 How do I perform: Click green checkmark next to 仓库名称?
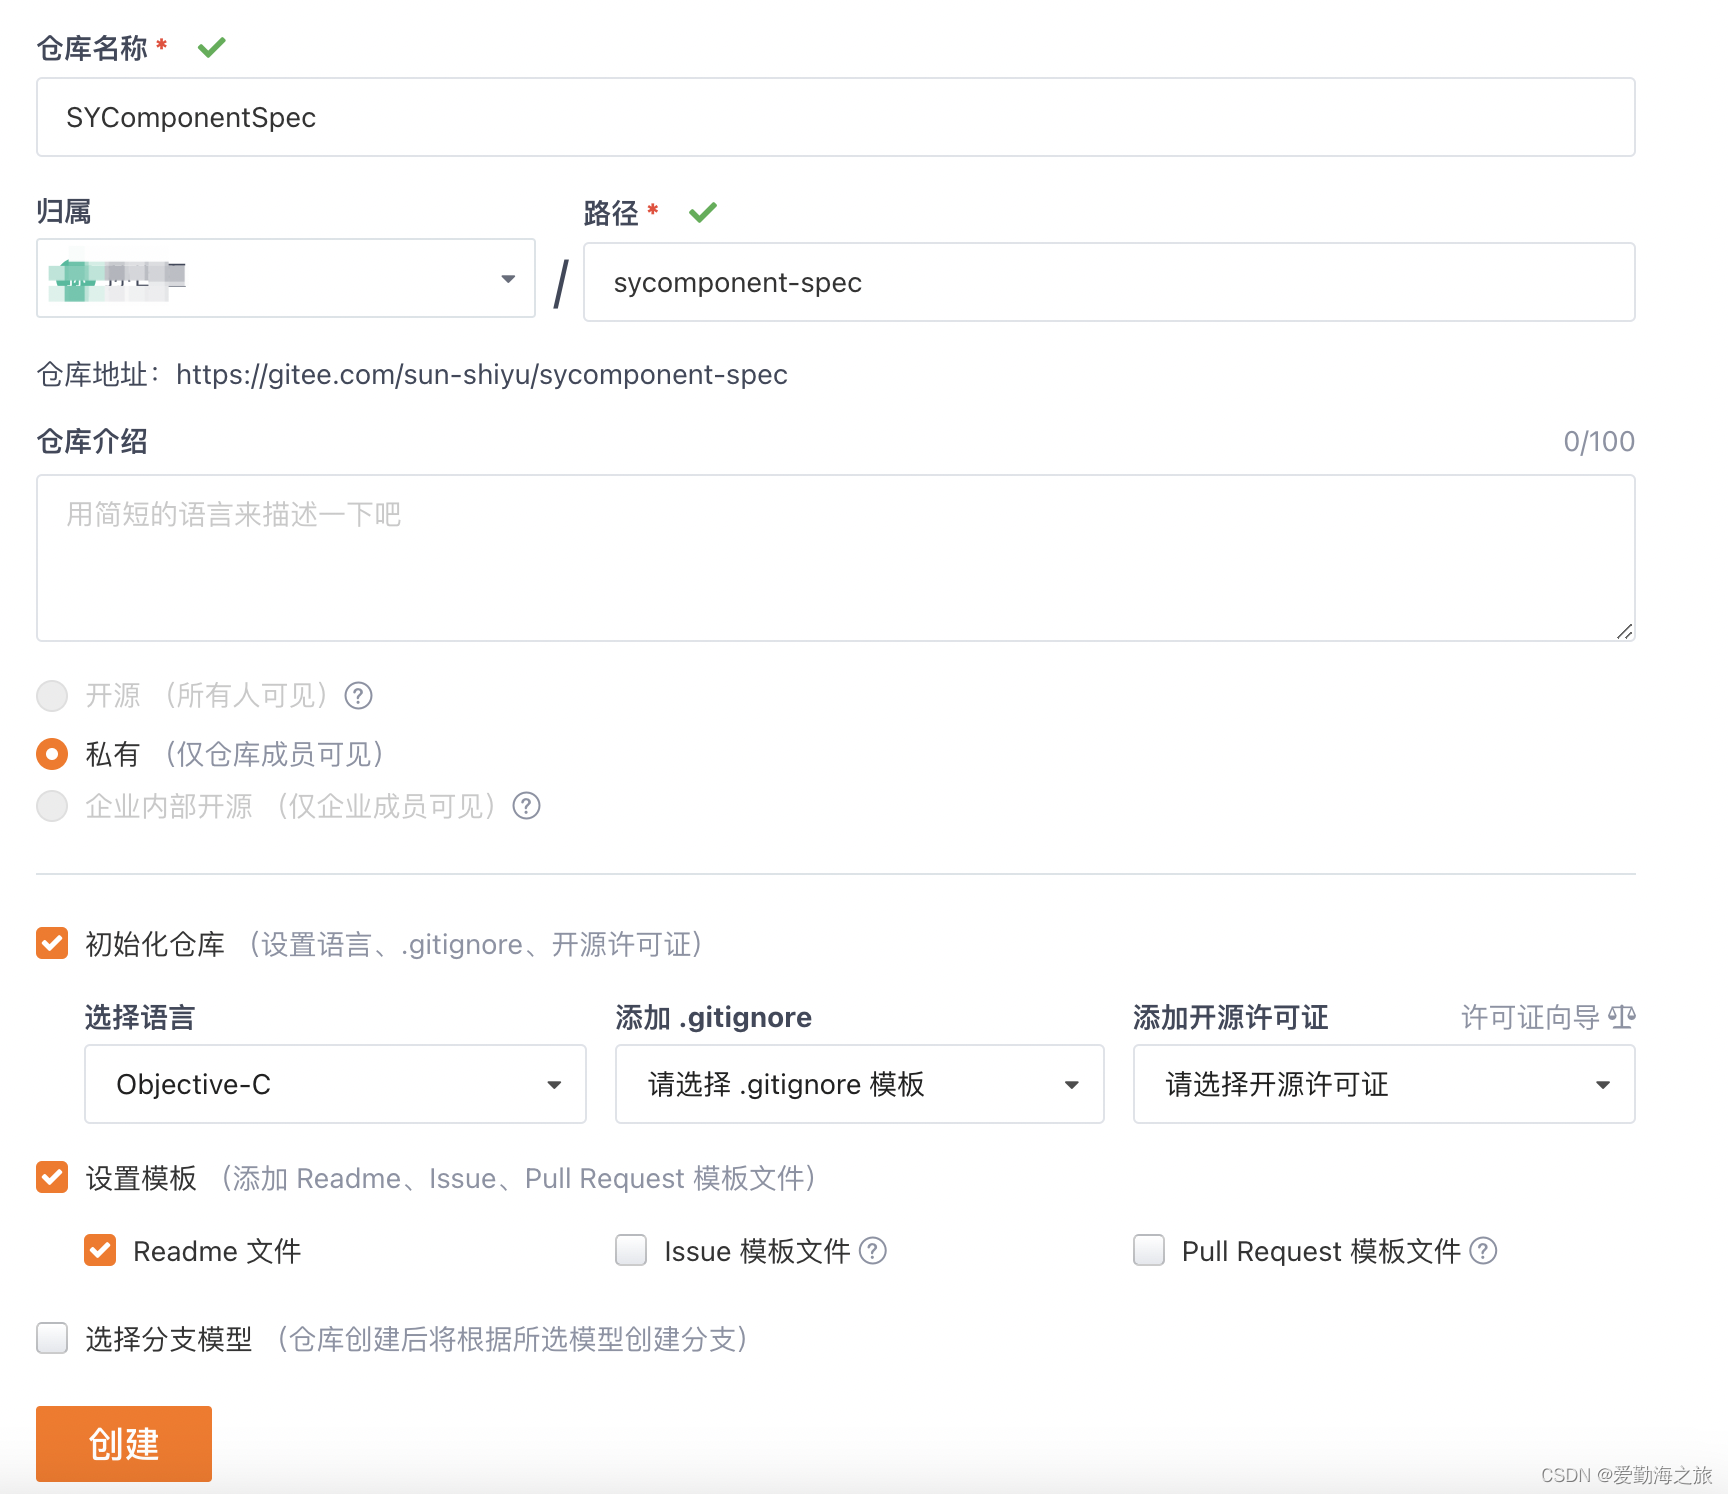[211, 47]
